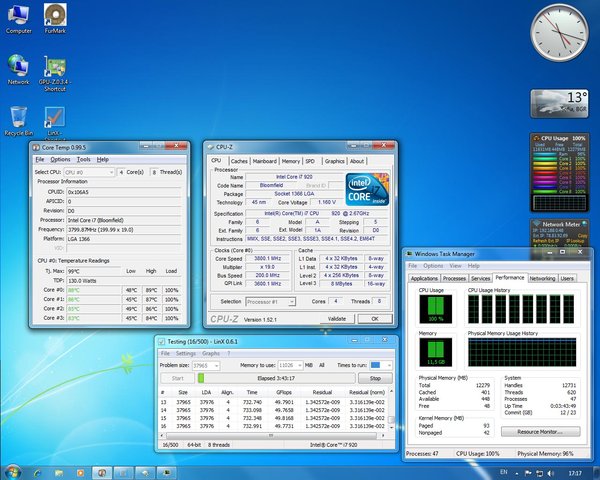The height and width of the screenshot is (480, 600).
Task: Open the Windows Start orb
Action: 12,473
